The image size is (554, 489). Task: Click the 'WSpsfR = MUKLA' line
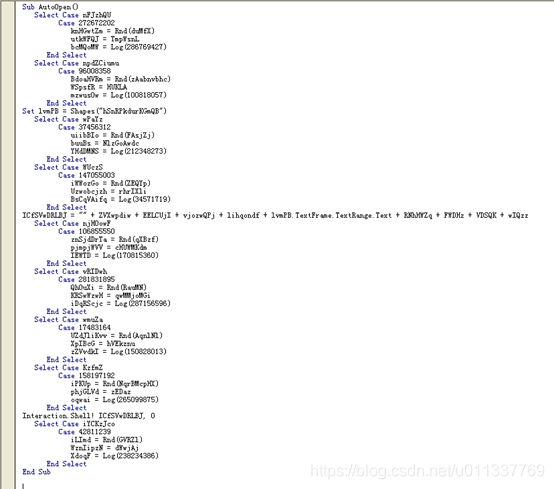(x=99, y=87)
